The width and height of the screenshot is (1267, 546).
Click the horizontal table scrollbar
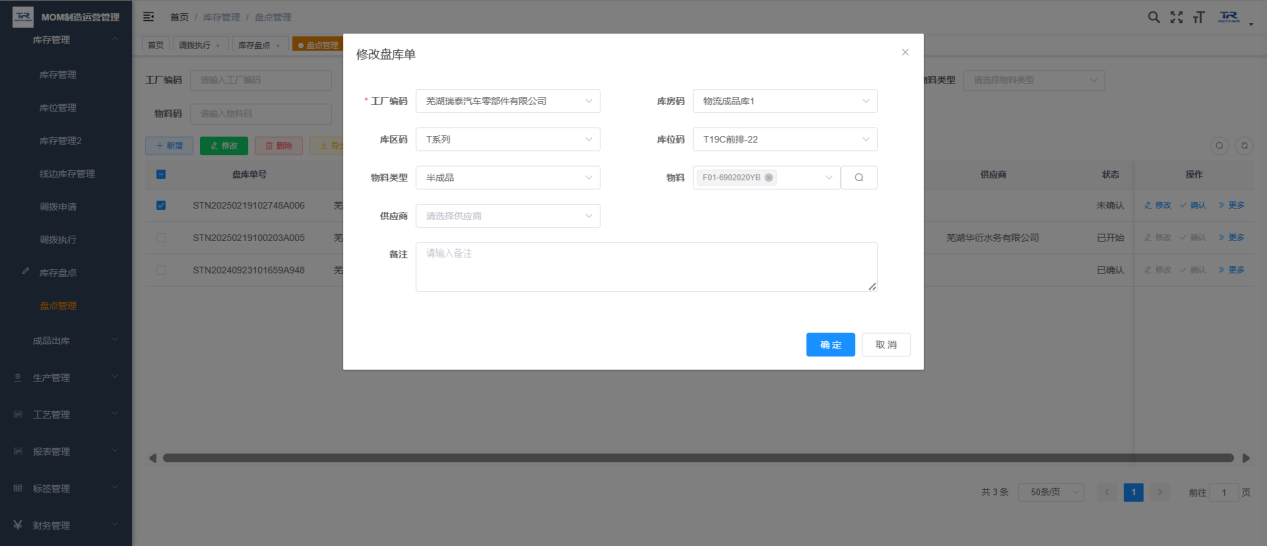(697, 458)
